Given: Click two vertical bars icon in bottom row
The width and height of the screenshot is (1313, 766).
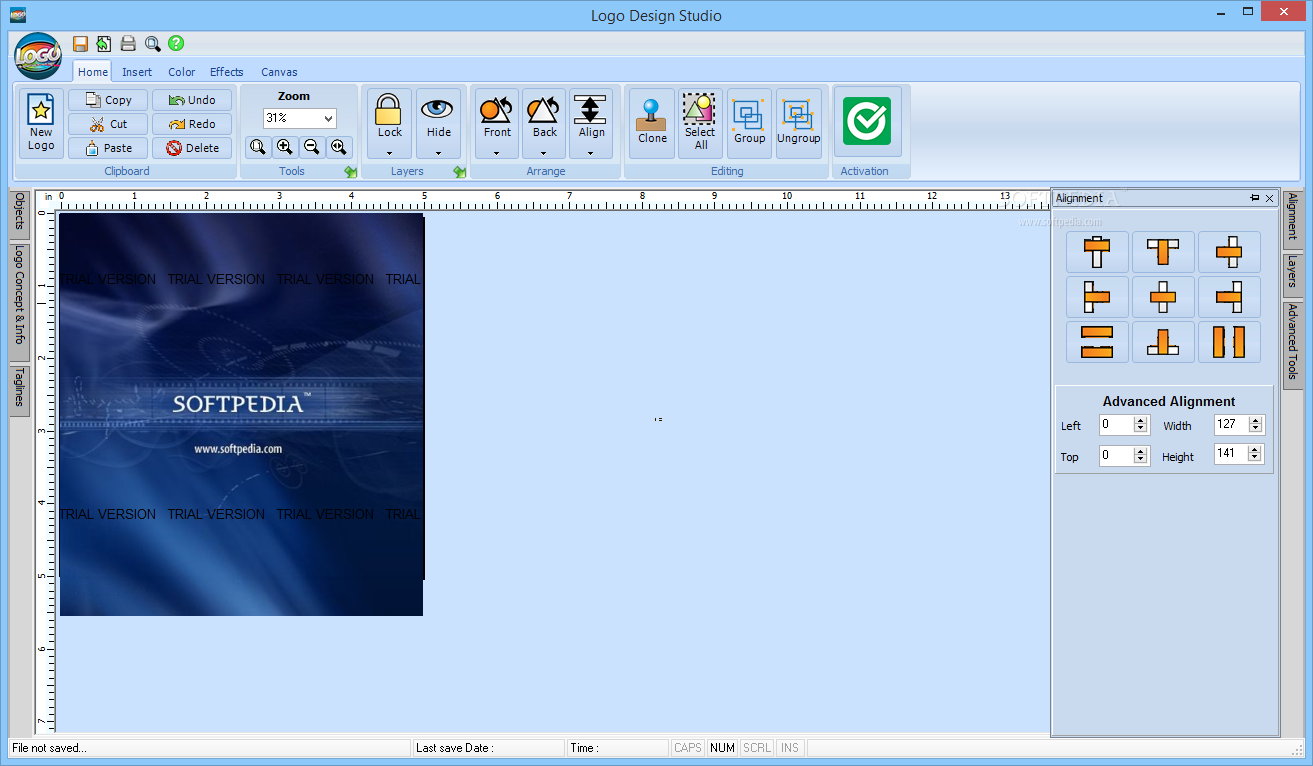Looking at the screenshot, I should (x=1229, y=342).
